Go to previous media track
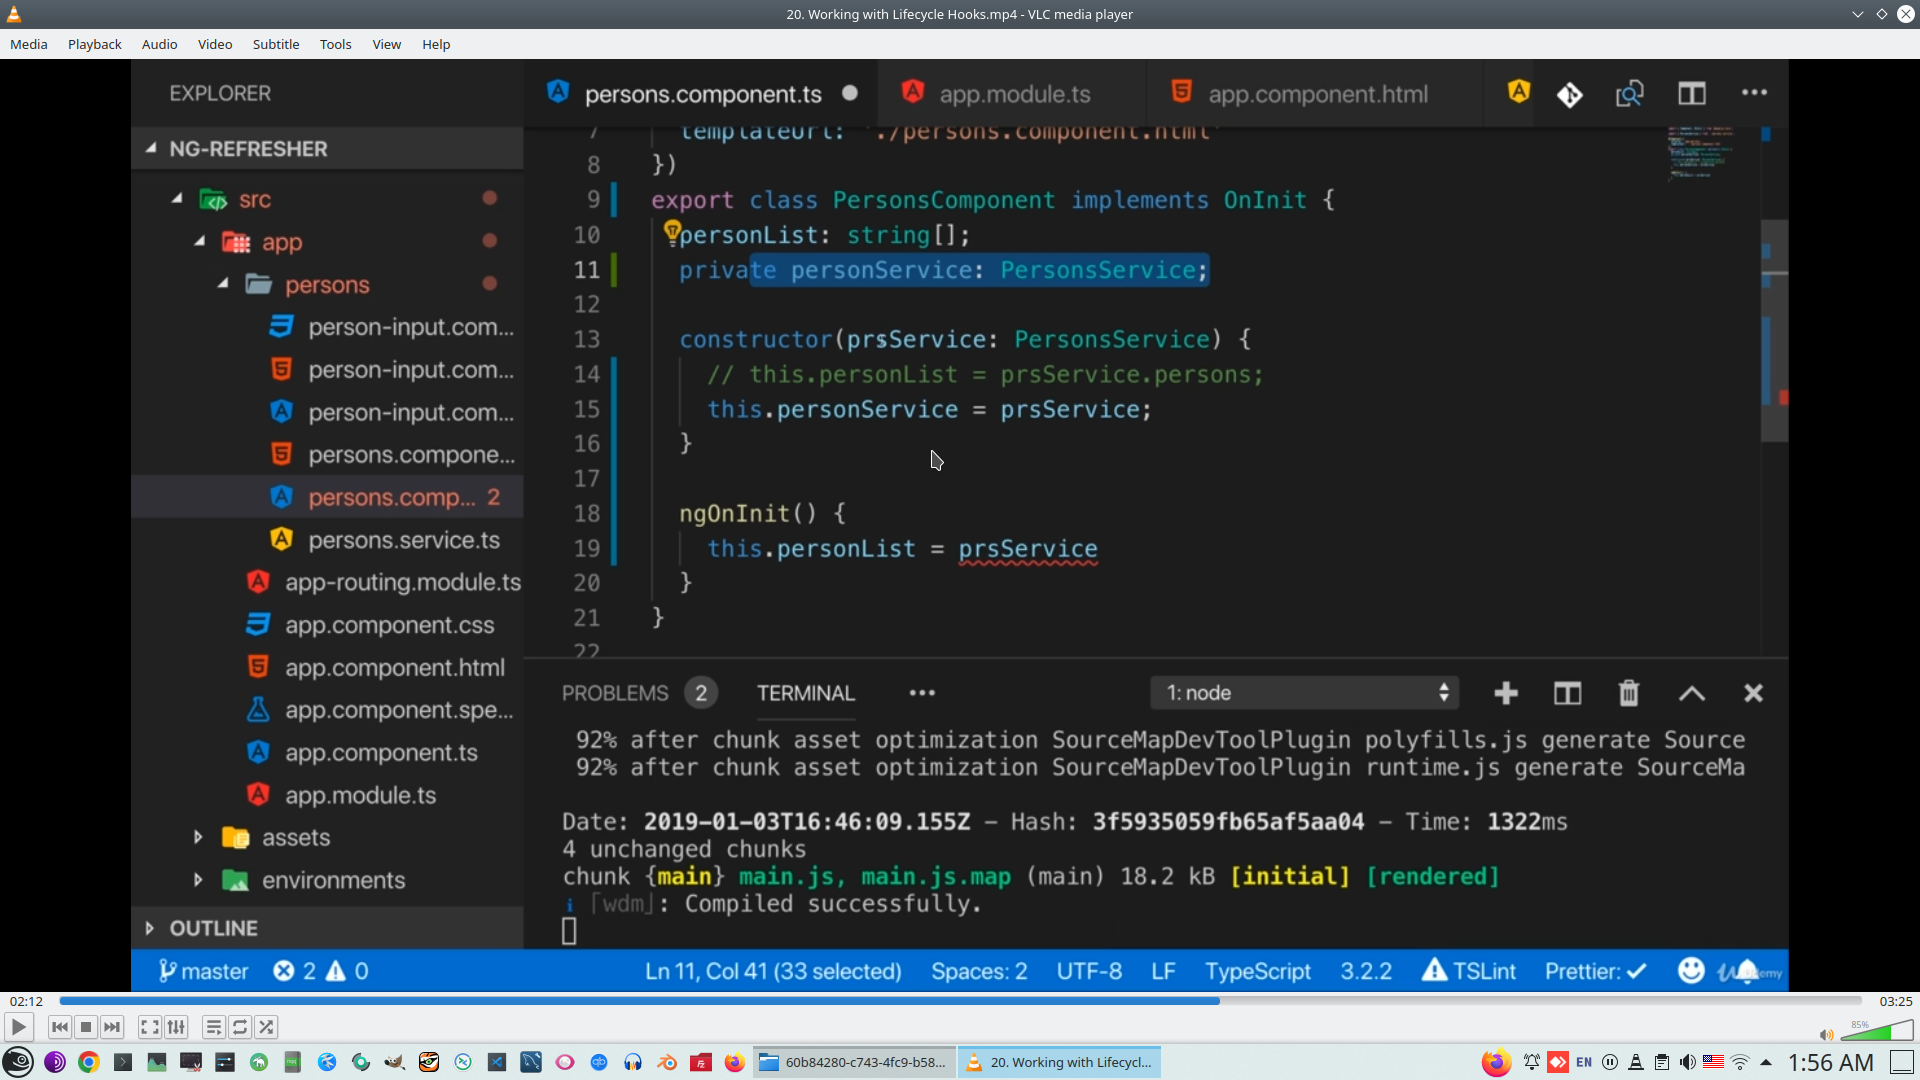Screen dimensions: 1920x1080 tap(60, 1027)
